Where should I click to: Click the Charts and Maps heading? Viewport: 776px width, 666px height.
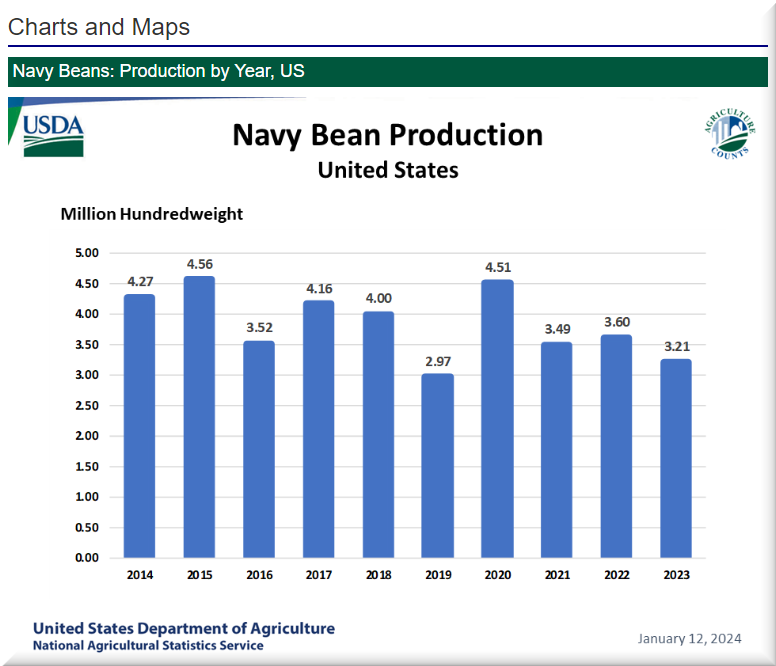pyautogui.click(x=99, y=27)
